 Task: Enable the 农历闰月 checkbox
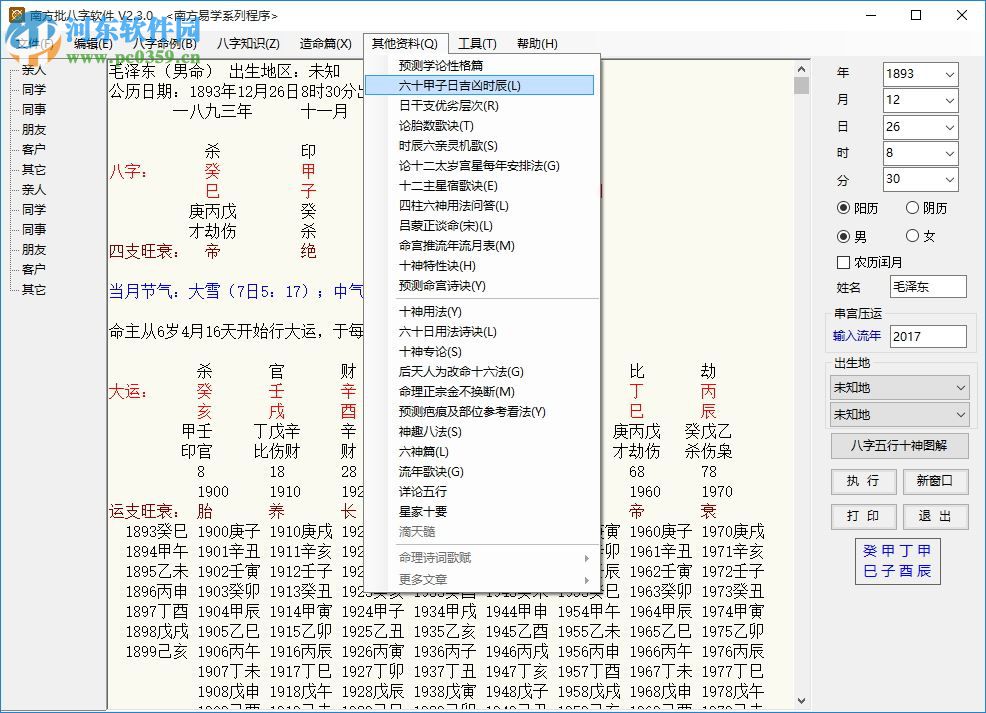[x=845, y=261]
